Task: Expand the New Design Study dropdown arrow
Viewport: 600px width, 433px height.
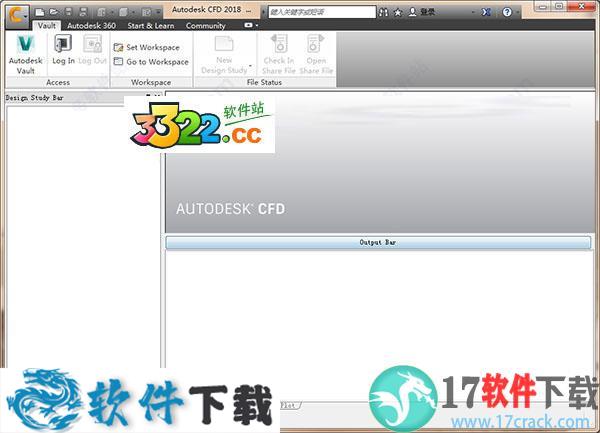Action: pos(250,66)
